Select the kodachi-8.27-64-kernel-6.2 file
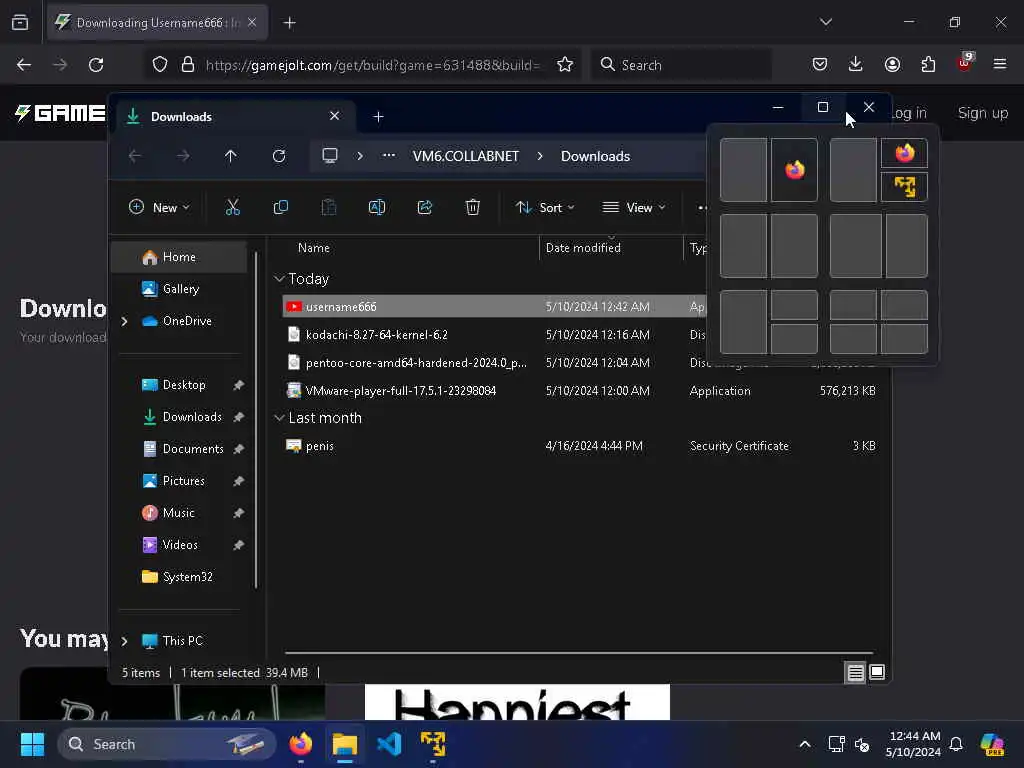Image resolution: width=1024 pixels, height=768 pixels. tap(377, 335)
